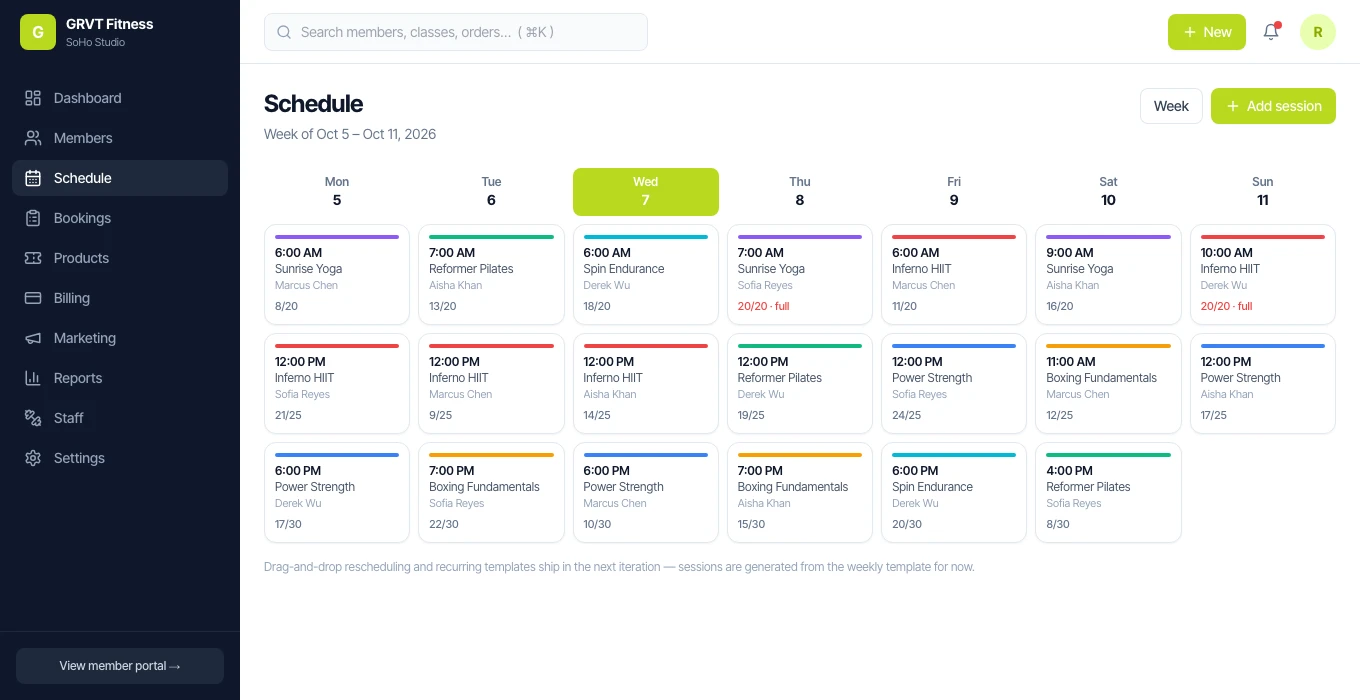
Task: Click the Schedule page heading
Action: [313, 104]
